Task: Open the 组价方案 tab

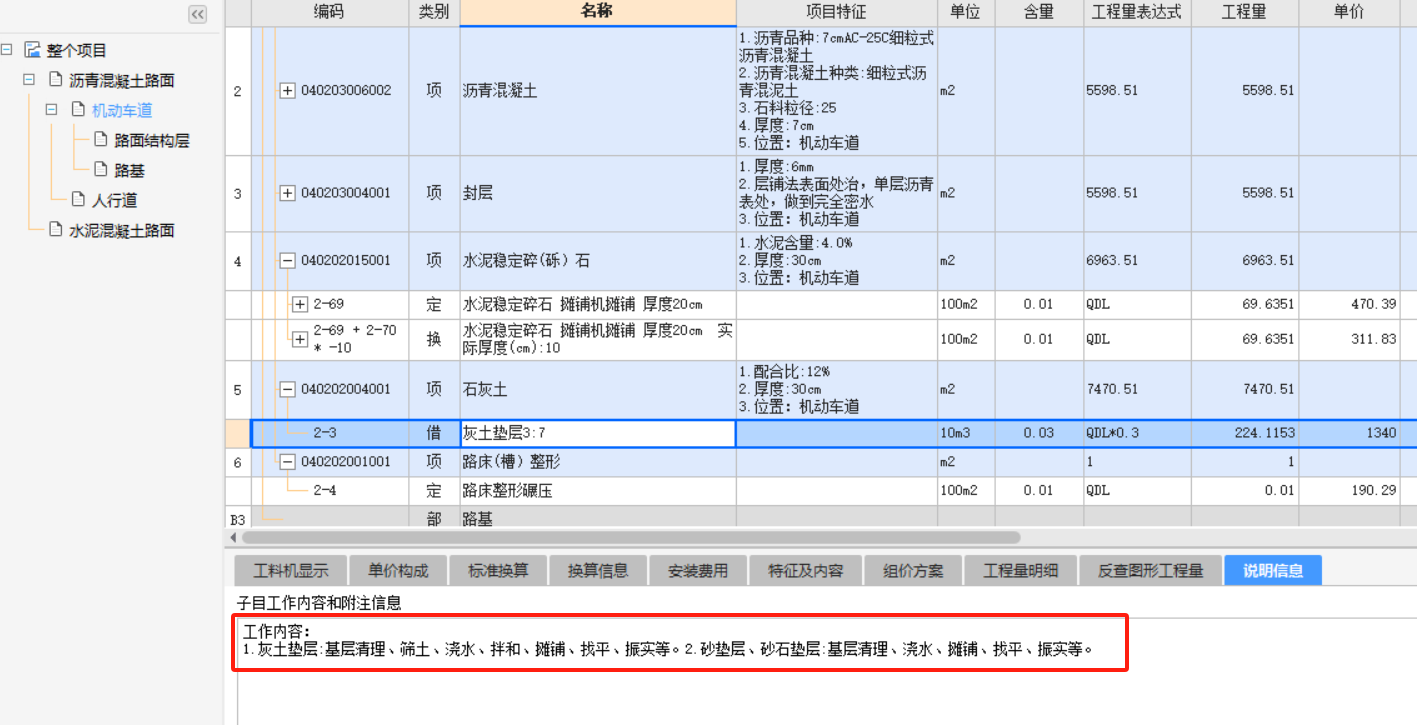Action: (x=913, y=571)
